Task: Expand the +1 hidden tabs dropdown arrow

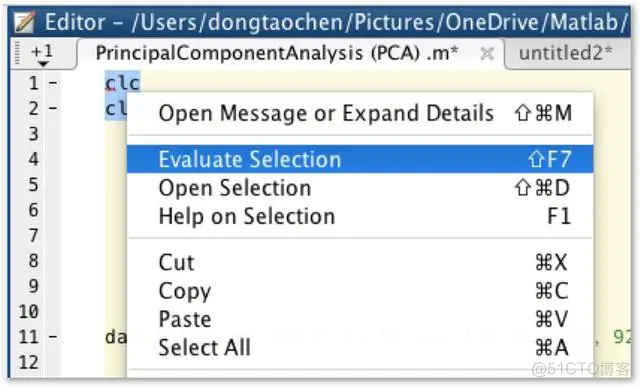Action: 43,64
